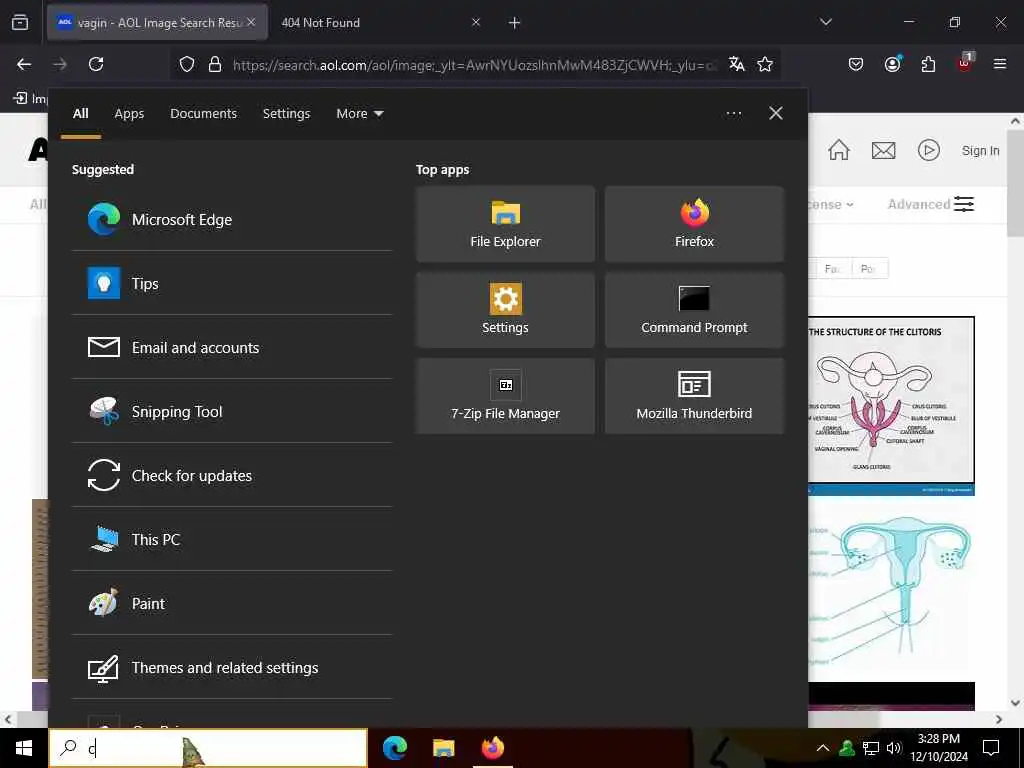The height and width of the screenshot is (768, 1024).
Task: Open blue uterus diagram thumbnail
Action: pyautogui.click(x=891, y=588)
